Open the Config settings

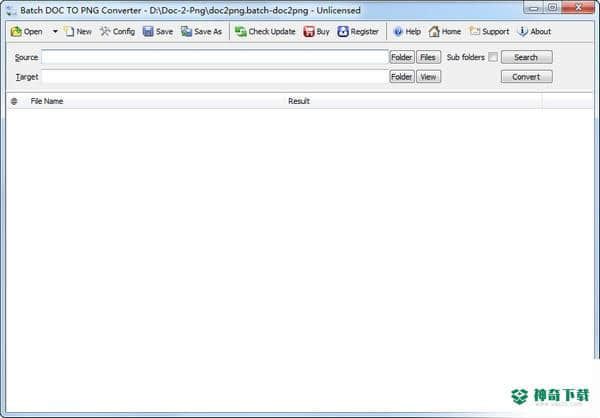point(117,32)
